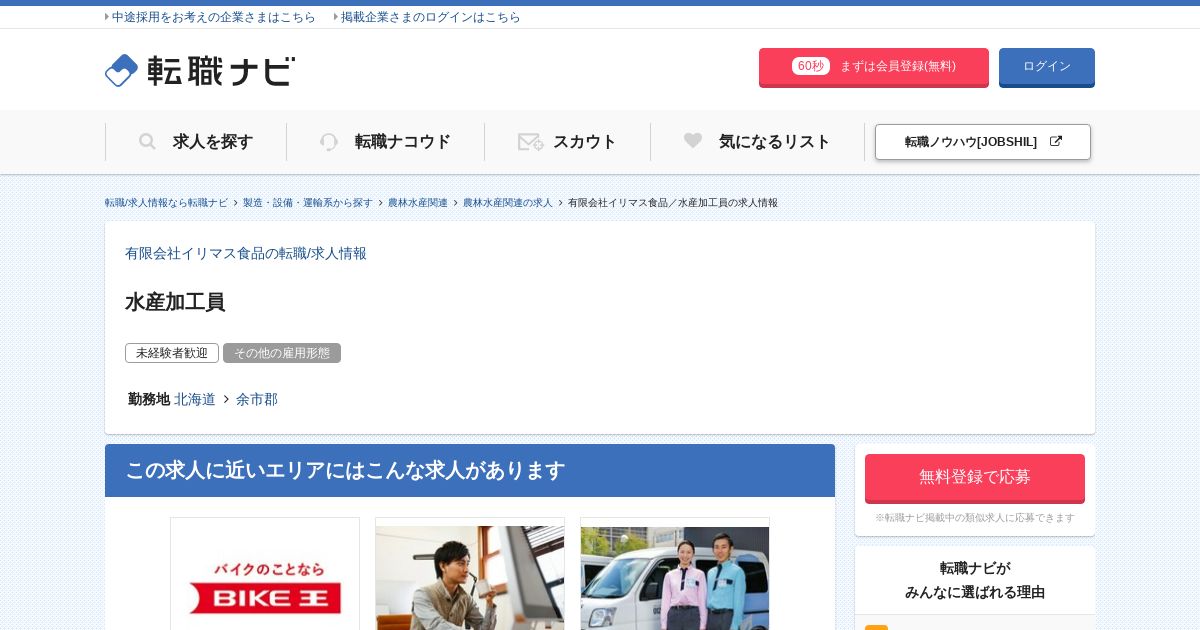Open the スカウト menu item
This screenshot has height=630, width=1200.
(x=567, y=142)
